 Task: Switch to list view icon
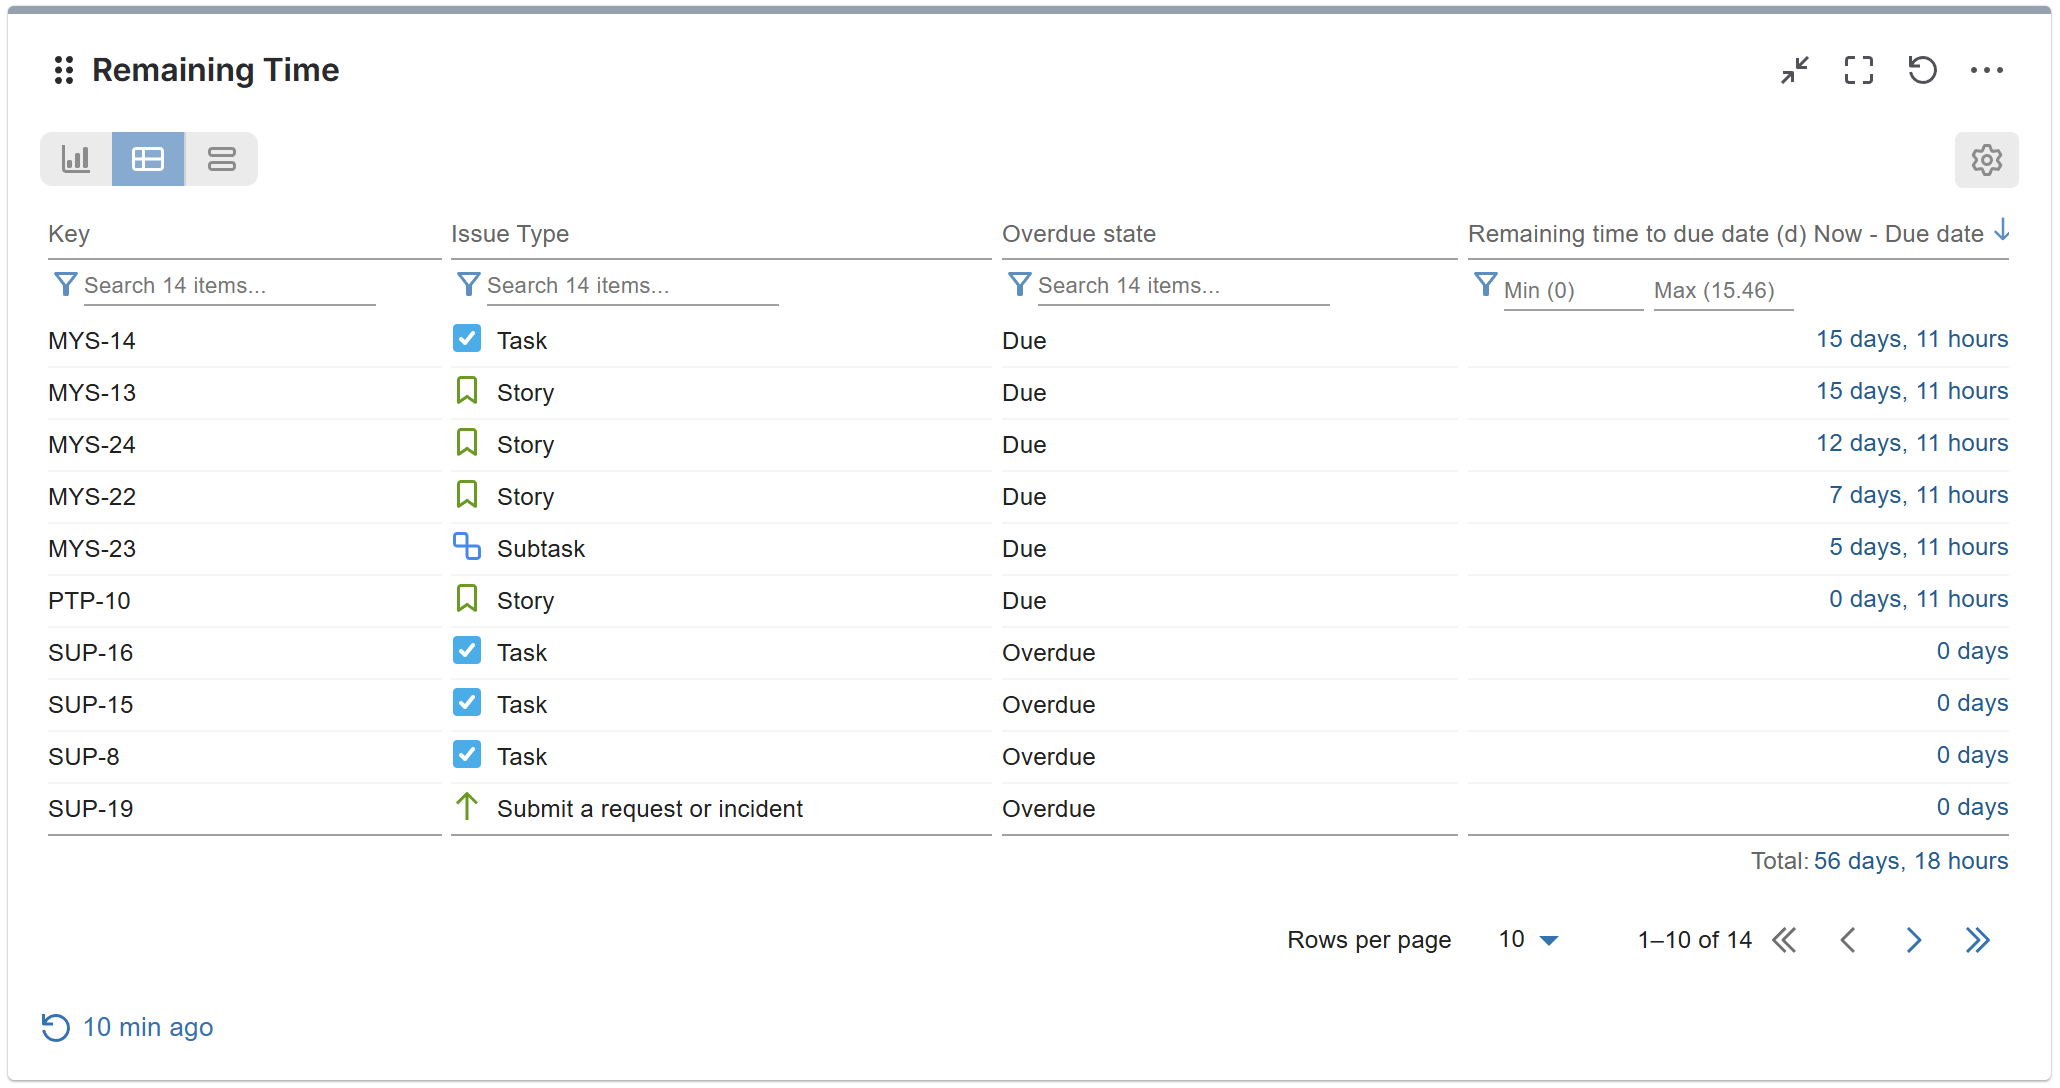click(221, 159)
